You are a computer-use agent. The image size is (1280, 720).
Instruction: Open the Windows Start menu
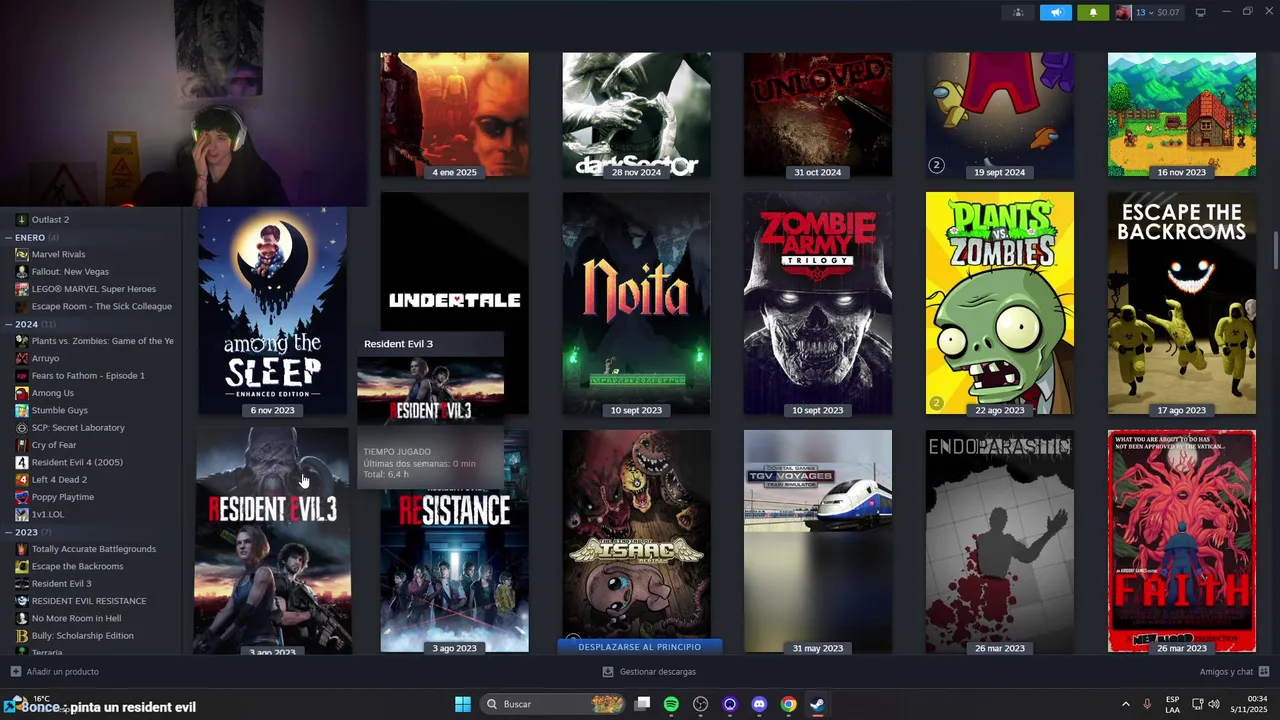pos(463,704)
